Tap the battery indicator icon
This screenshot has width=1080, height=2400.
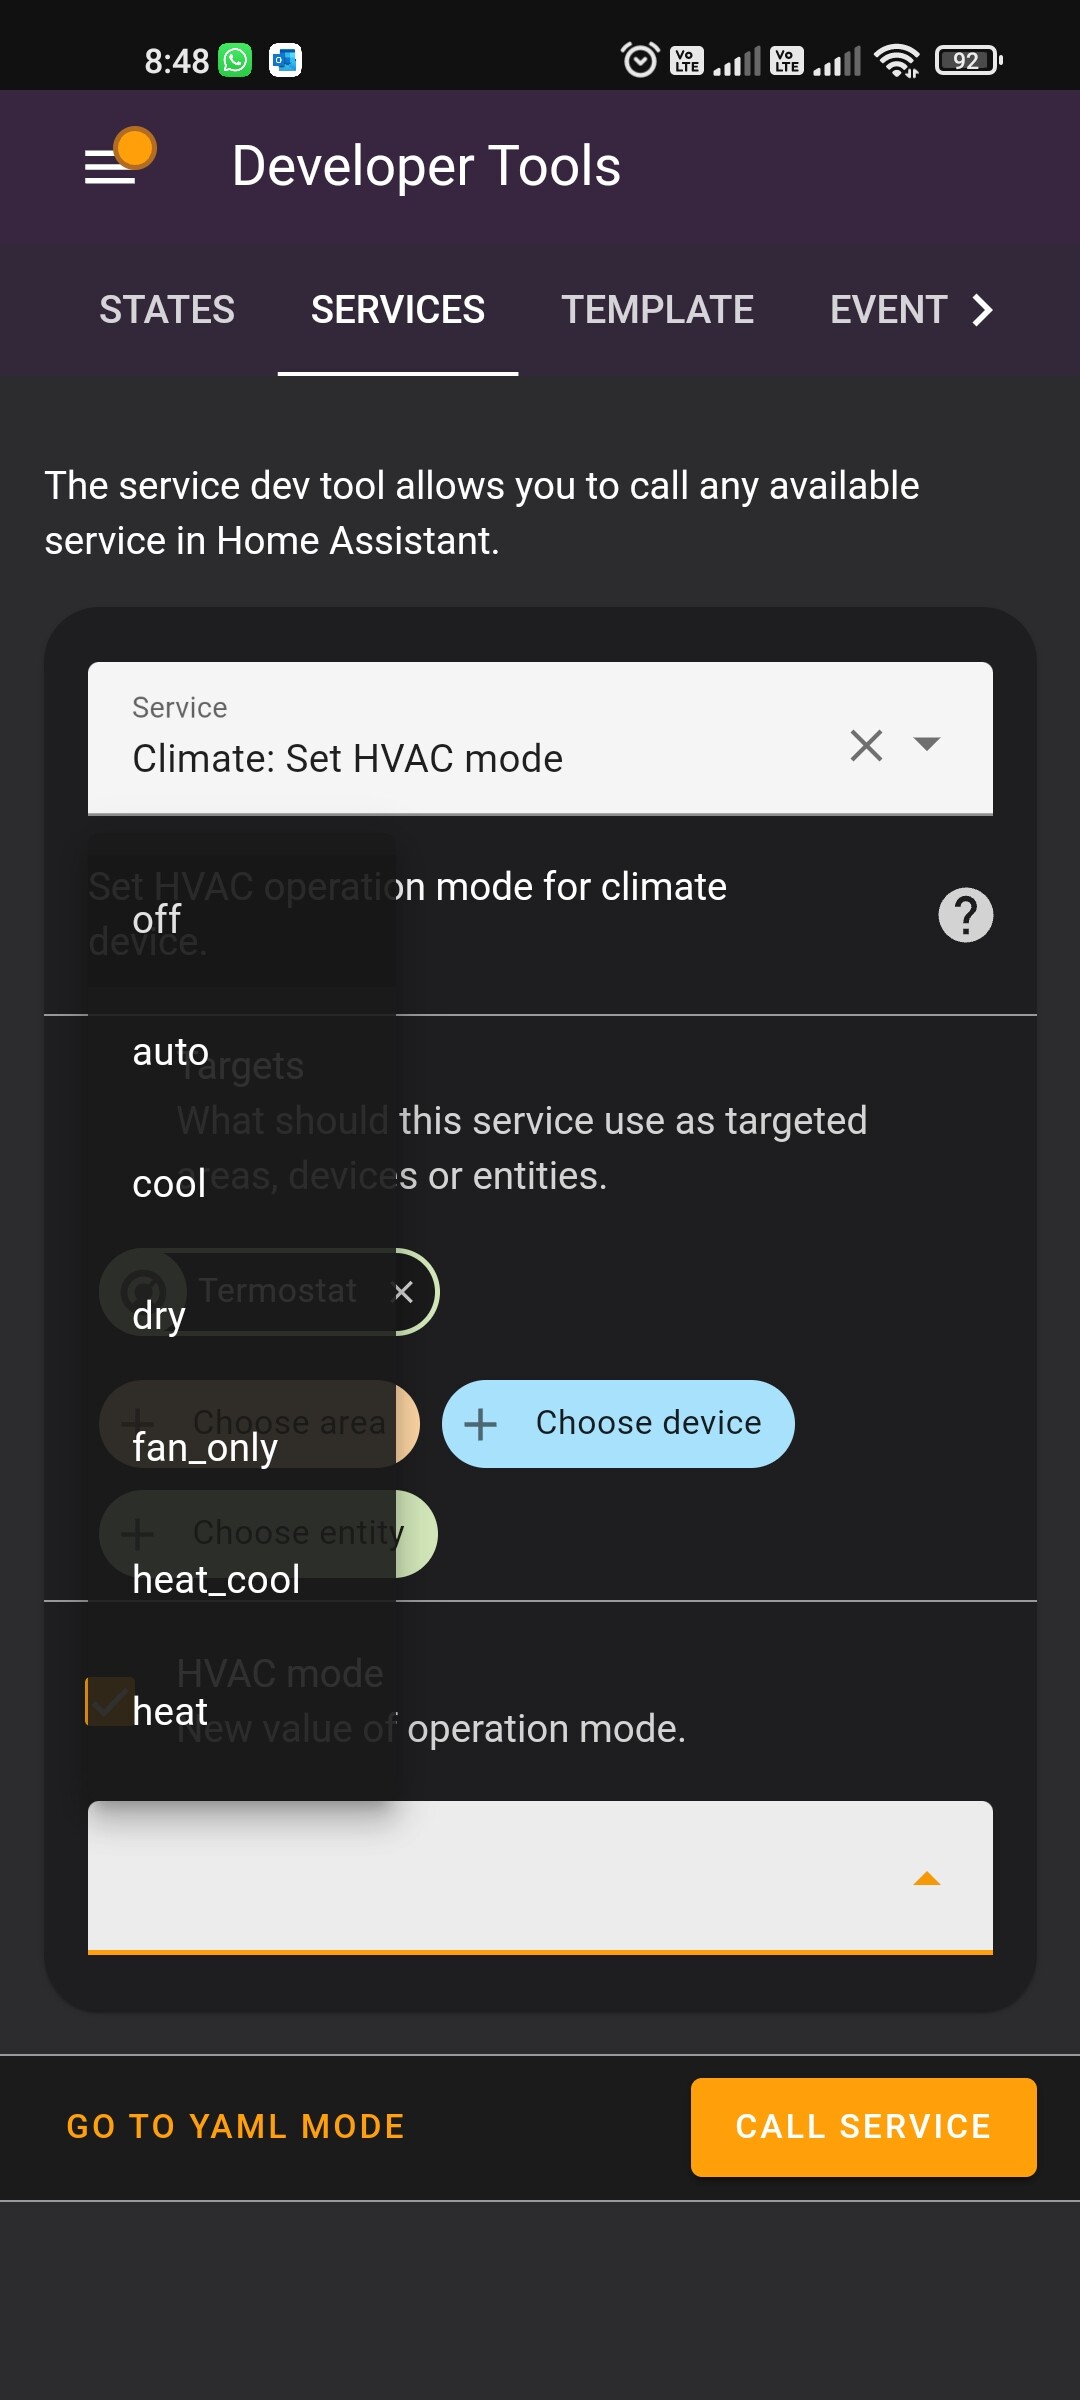point(968,61)
